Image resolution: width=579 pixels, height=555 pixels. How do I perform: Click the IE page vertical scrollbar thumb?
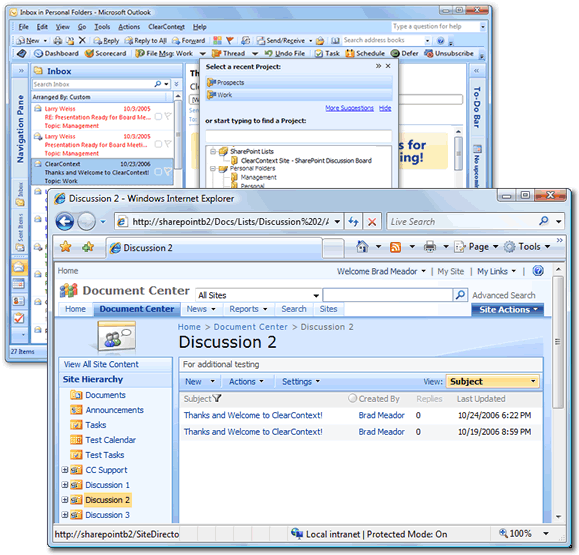[x=558, y=342]
